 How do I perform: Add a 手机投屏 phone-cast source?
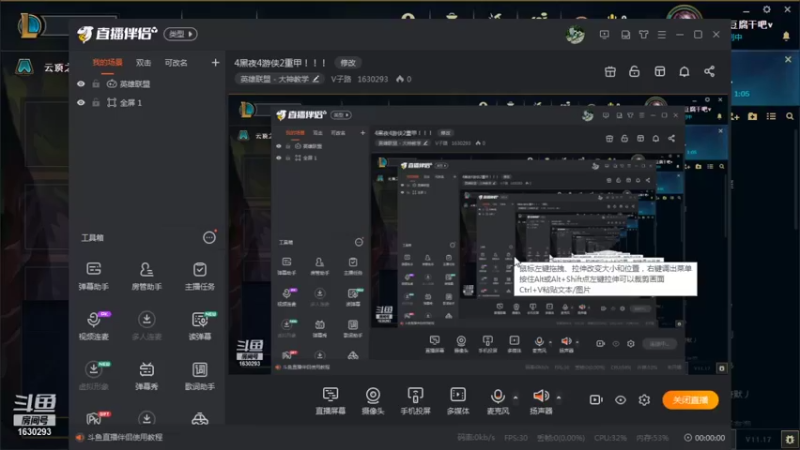point(415,401)
